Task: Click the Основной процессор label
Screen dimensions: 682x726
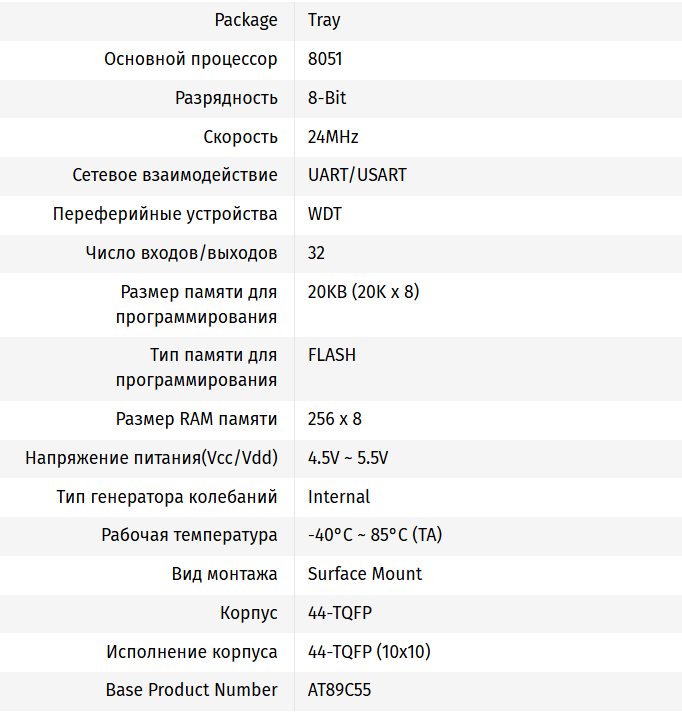Action: (x=191, y=59)
